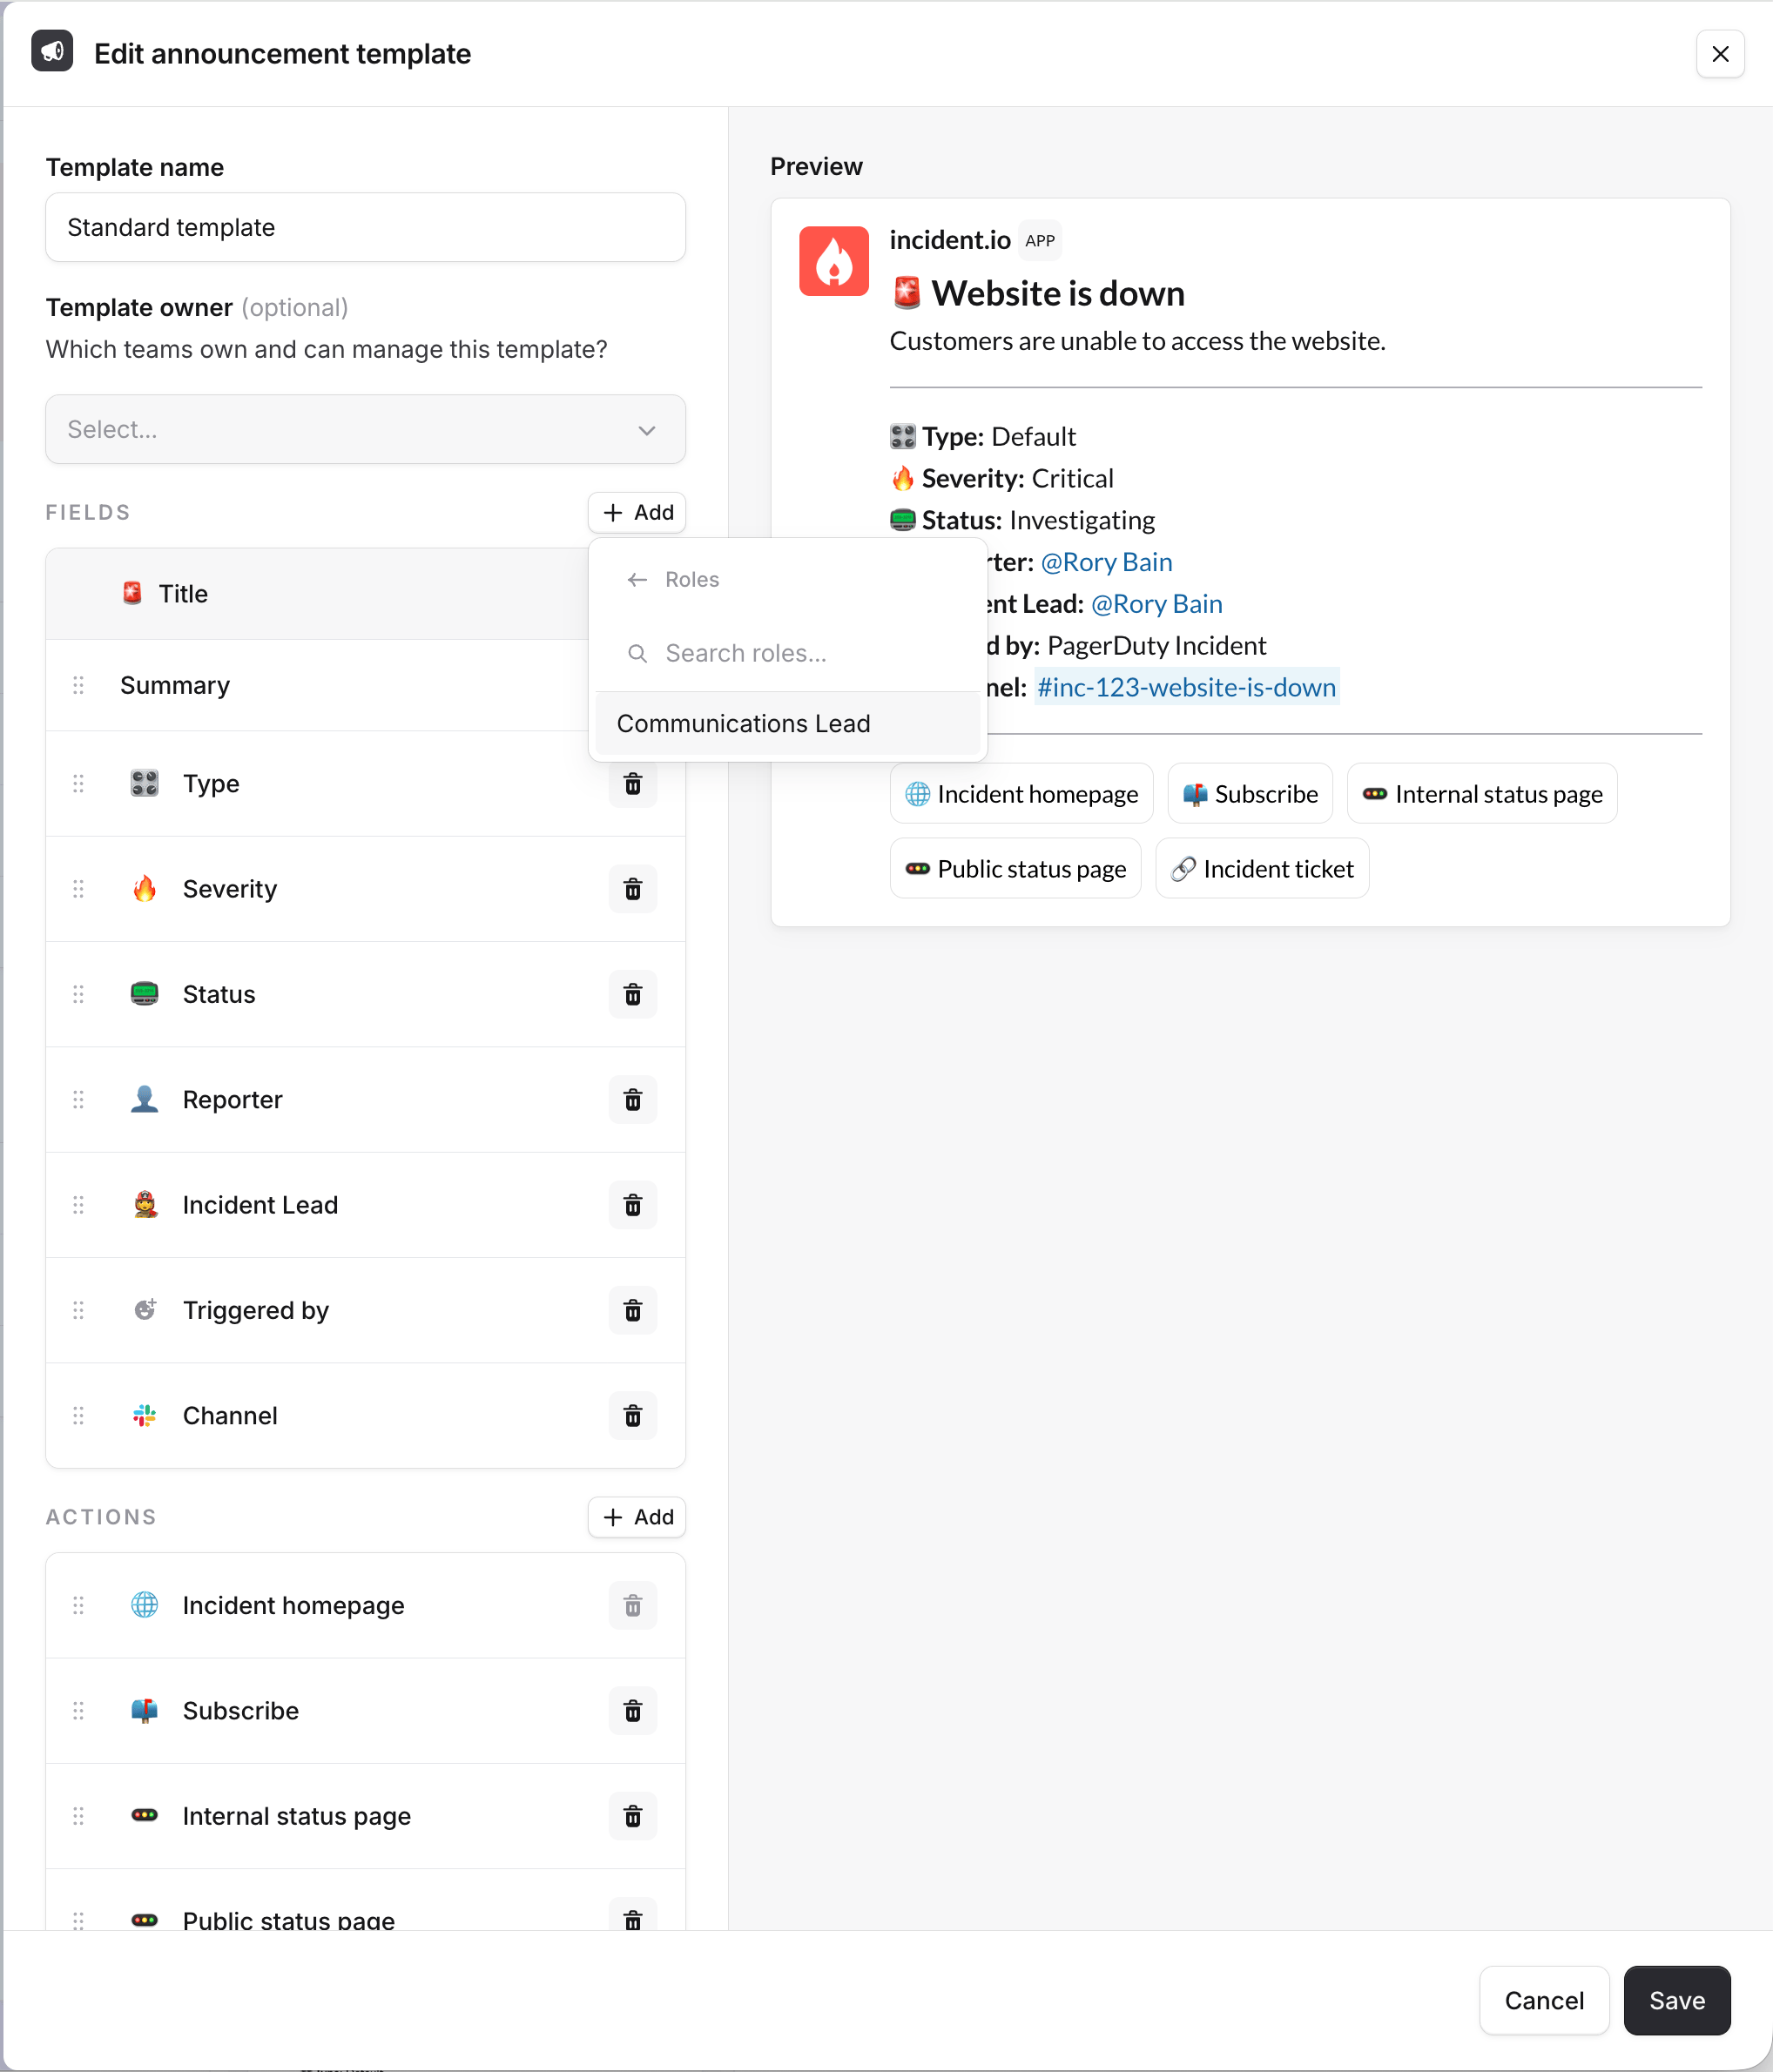The width and height of the screenshot is (1773, 2072).
Task: Delete the Status field
Action: (633, 995)
